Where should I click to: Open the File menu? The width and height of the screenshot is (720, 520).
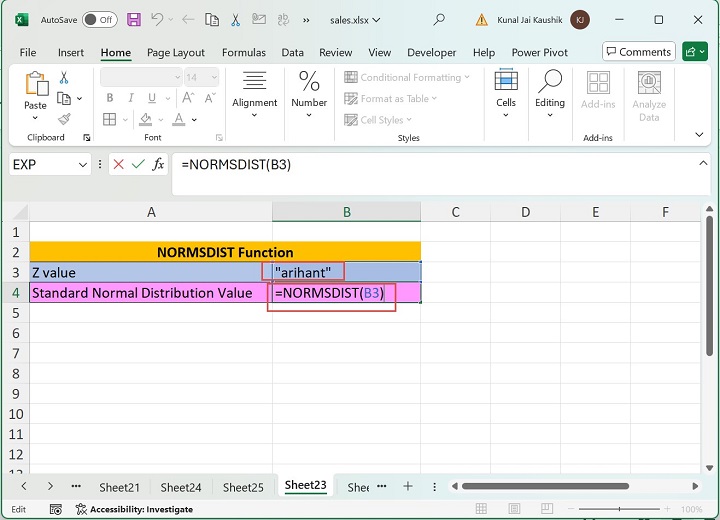click(28, 52)
